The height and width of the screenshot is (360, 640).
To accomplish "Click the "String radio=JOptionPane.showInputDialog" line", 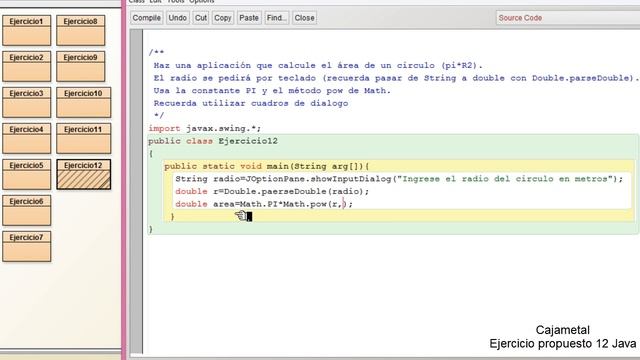I will pyautogui.click(x=399, y=179).
